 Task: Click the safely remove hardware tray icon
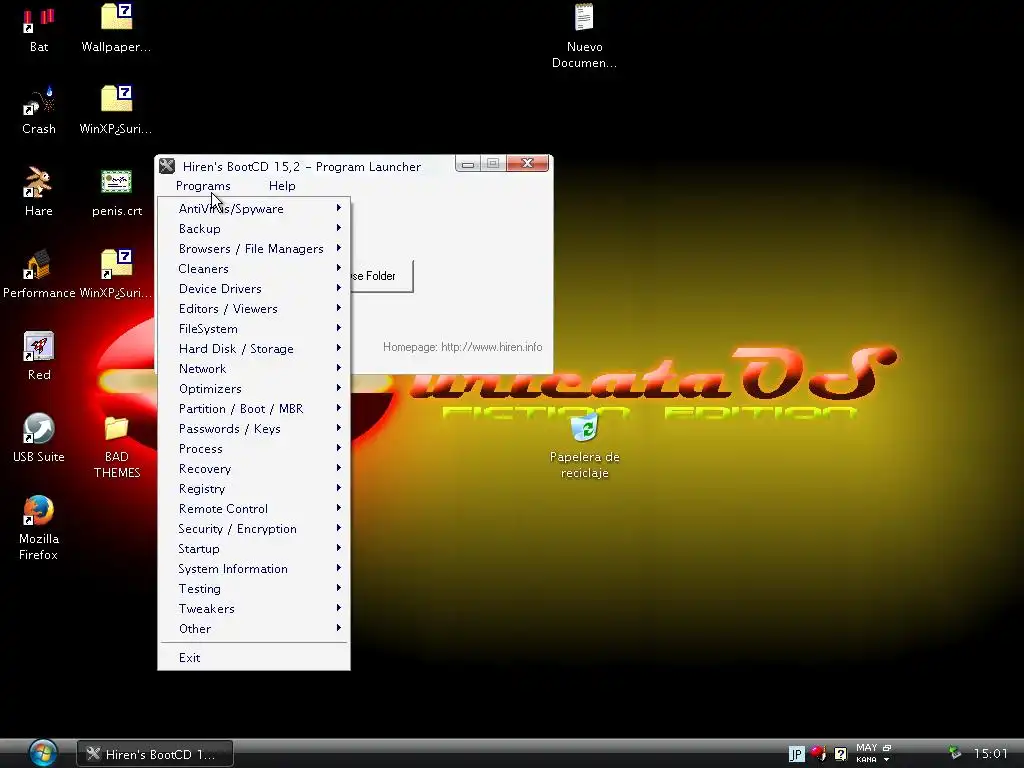[954, 754]
